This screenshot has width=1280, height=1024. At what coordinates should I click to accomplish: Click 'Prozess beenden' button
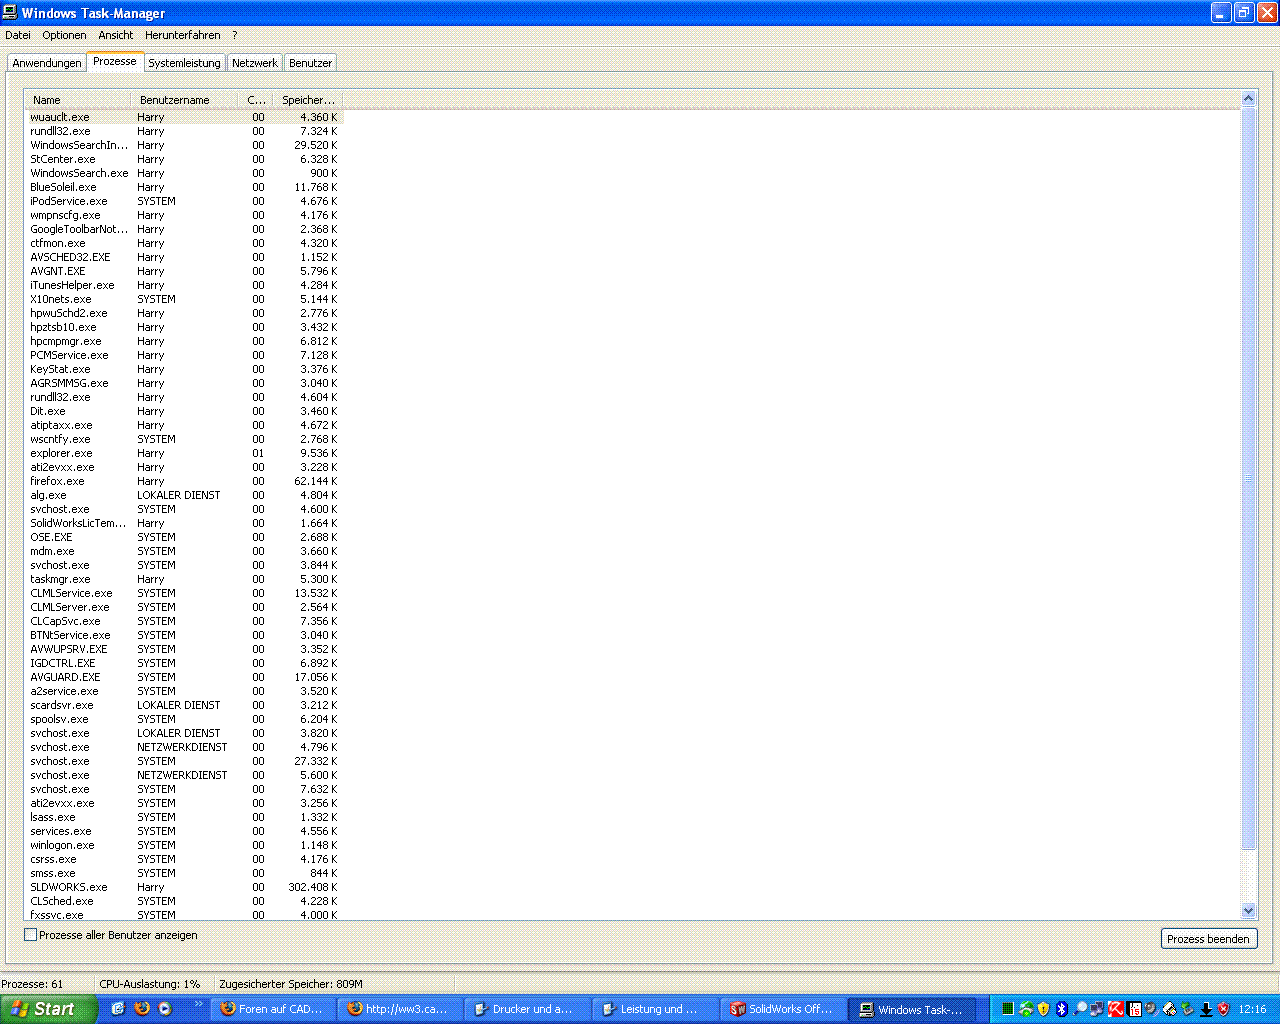1208,939
